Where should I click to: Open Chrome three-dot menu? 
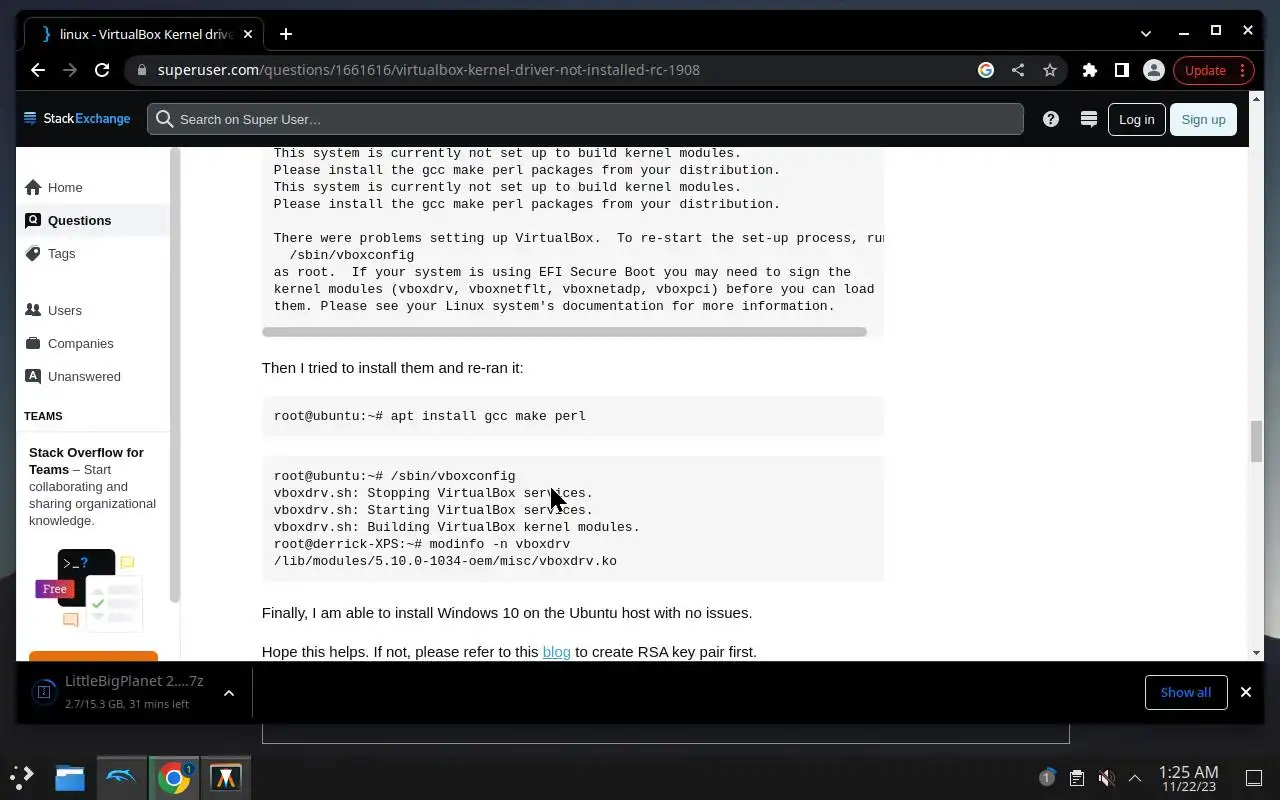click(x=1242, y=70)
